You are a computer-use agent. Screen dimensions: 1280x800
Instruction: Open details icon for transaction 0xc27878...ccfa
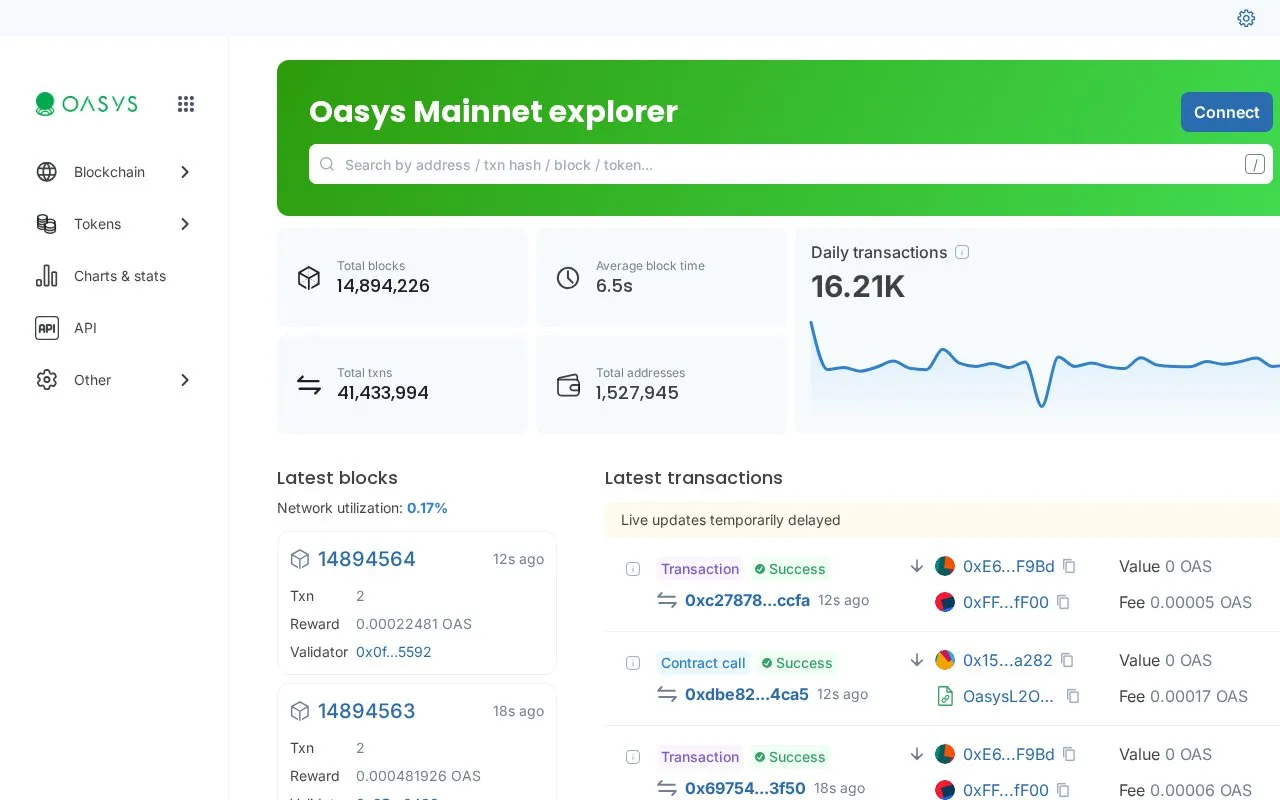(x=633, y=569)
